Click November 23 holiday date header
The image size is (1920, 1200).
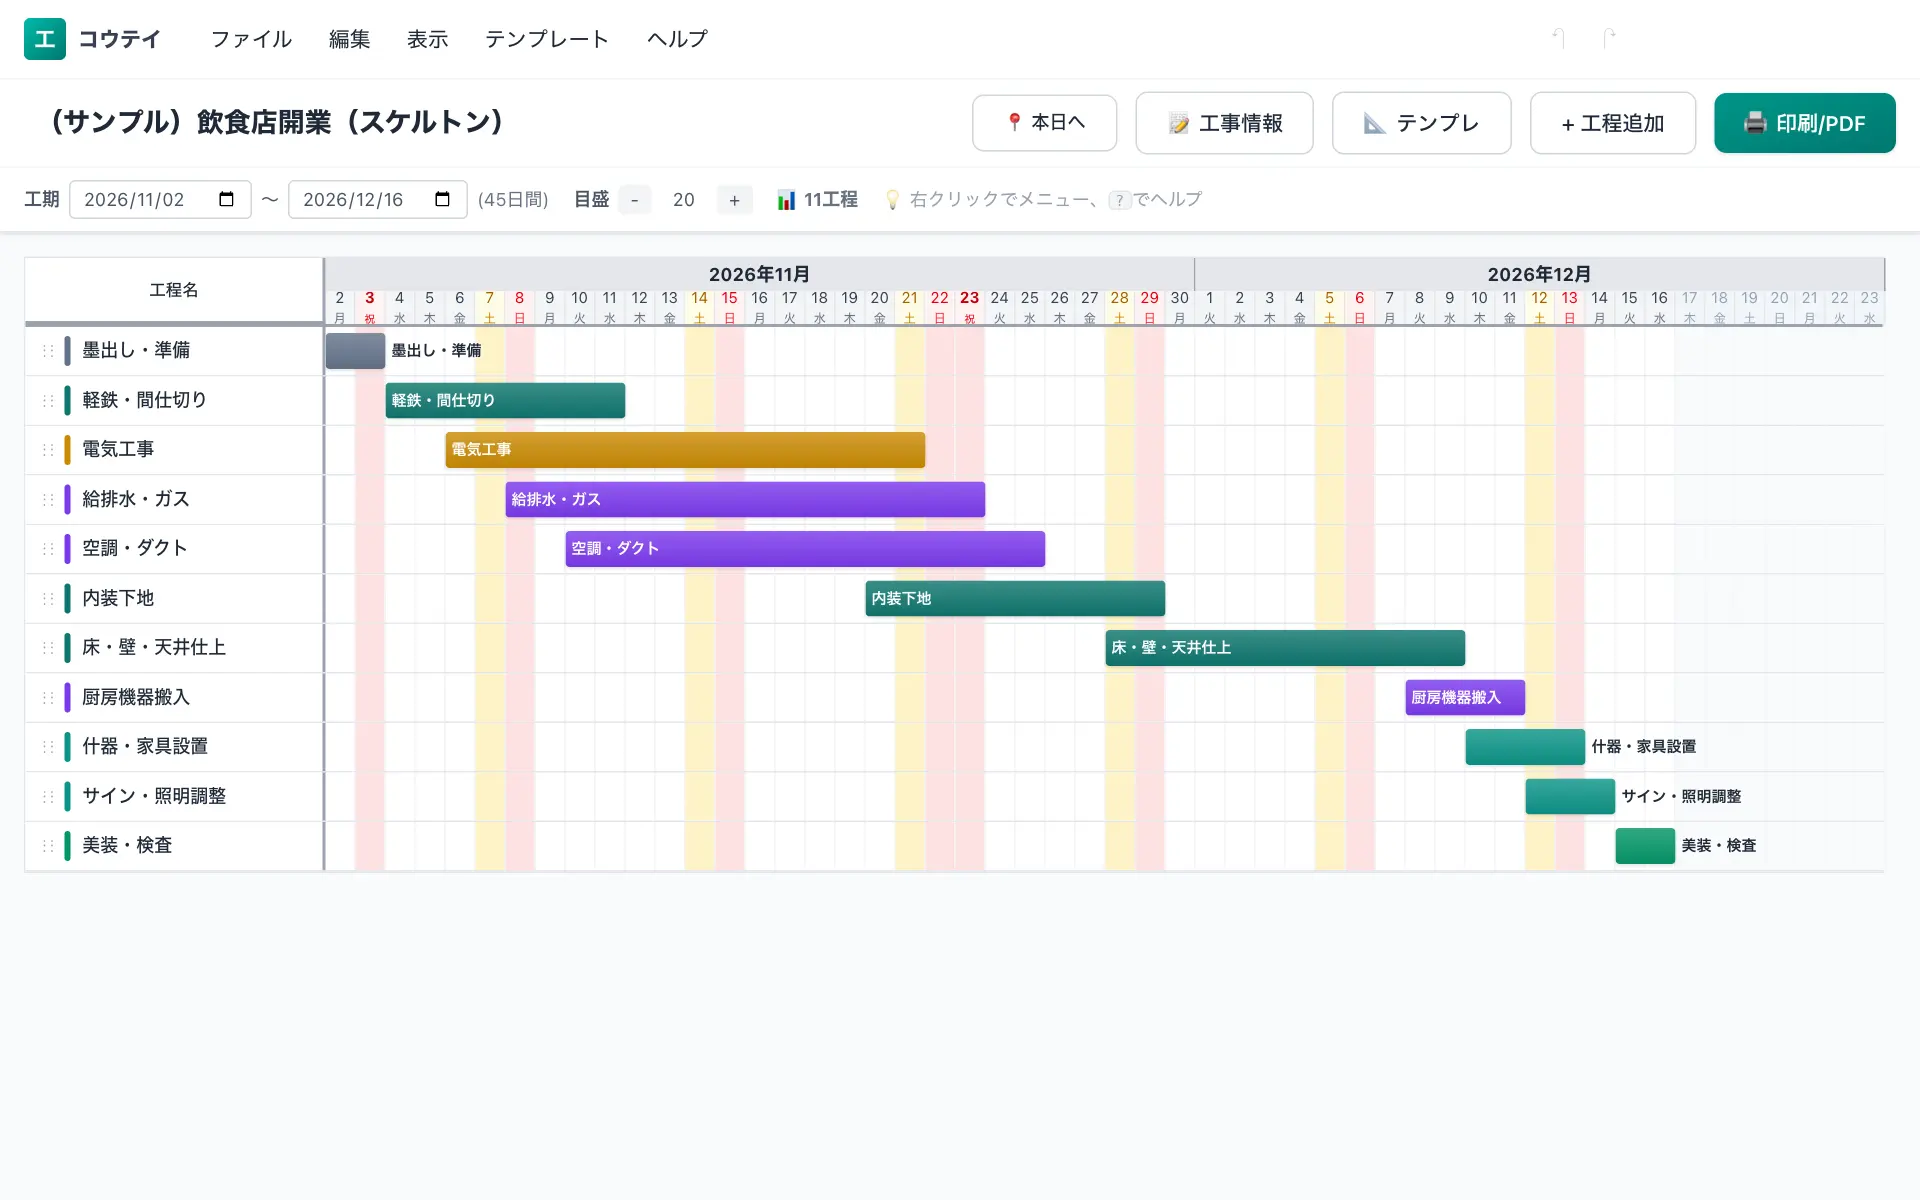click(x=969, y=307)
